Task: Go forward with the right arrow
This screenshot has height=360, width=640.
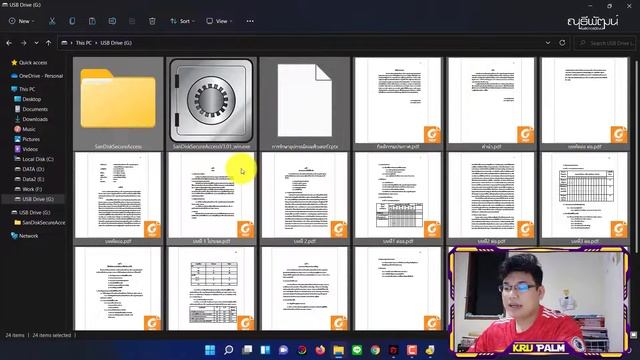Action: 23,43
